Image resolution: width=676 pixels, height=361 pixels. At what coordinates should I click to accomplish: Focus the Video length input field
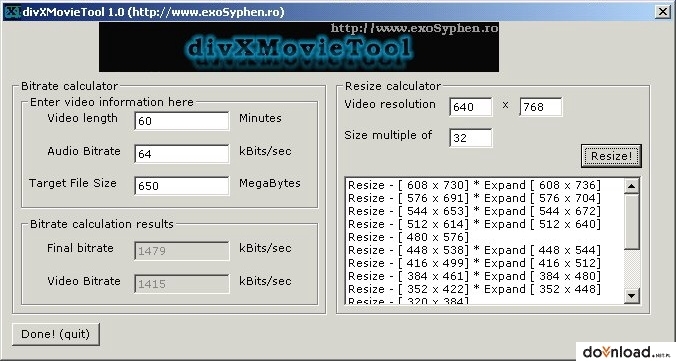coord(182,121)
